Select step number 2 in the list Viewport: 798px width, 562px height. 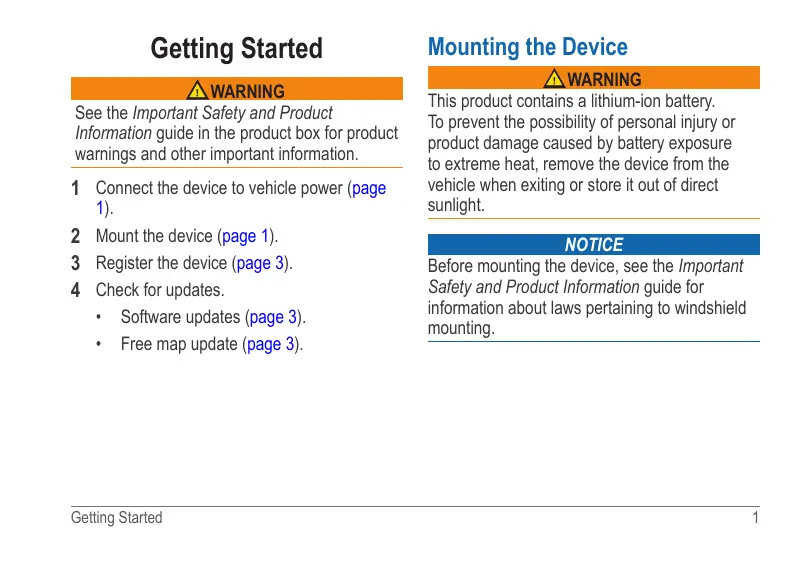(x=77, y=236)
